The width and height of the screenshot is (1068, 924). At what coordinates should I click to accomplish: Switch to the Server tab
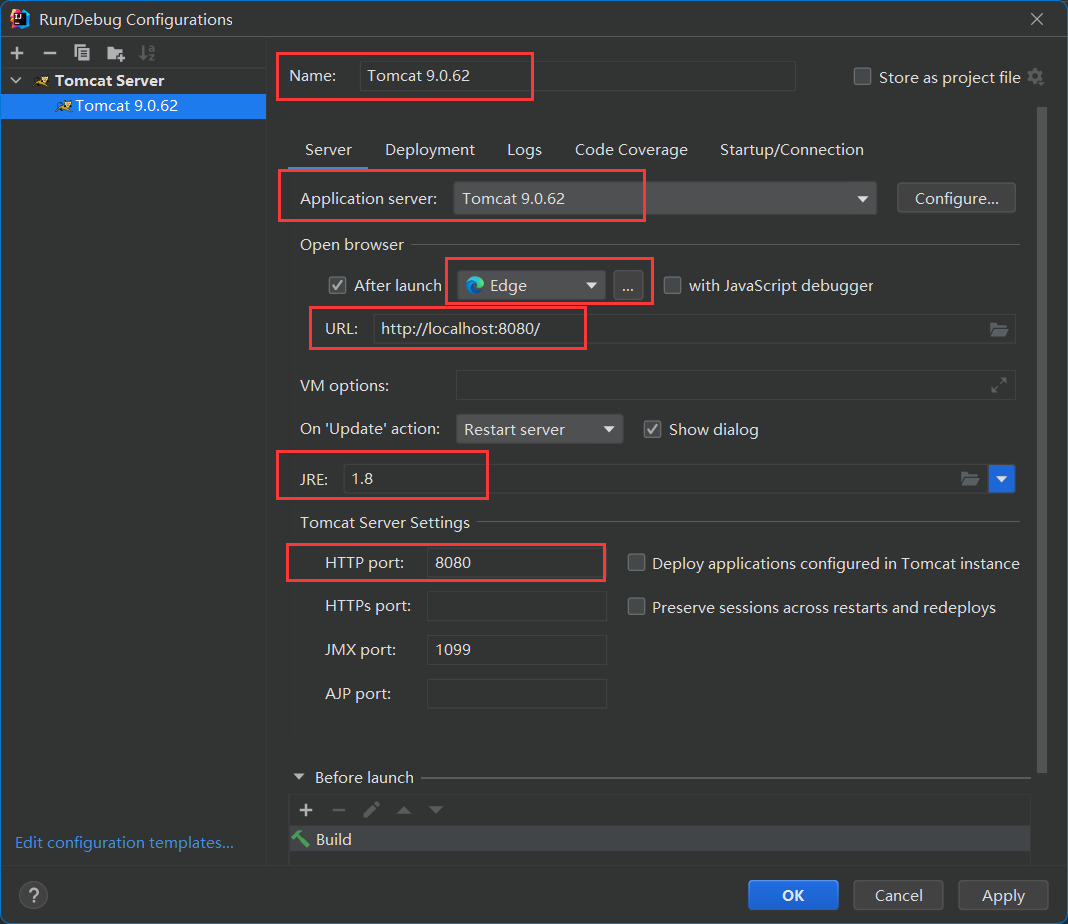coord(328,150)
